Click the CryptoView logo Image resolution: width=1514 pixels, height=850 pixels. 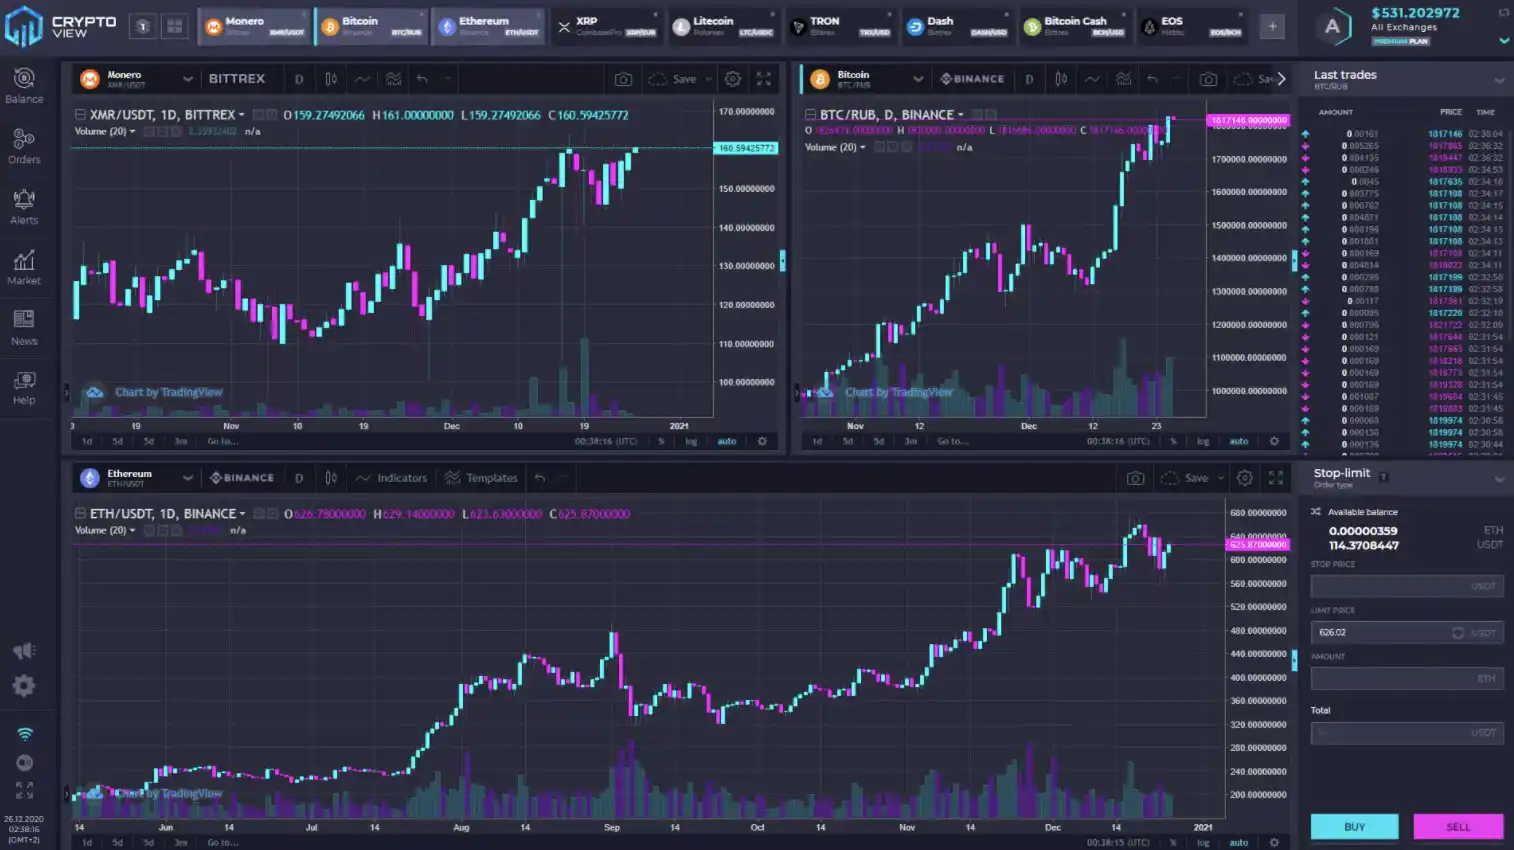[60, 26]
